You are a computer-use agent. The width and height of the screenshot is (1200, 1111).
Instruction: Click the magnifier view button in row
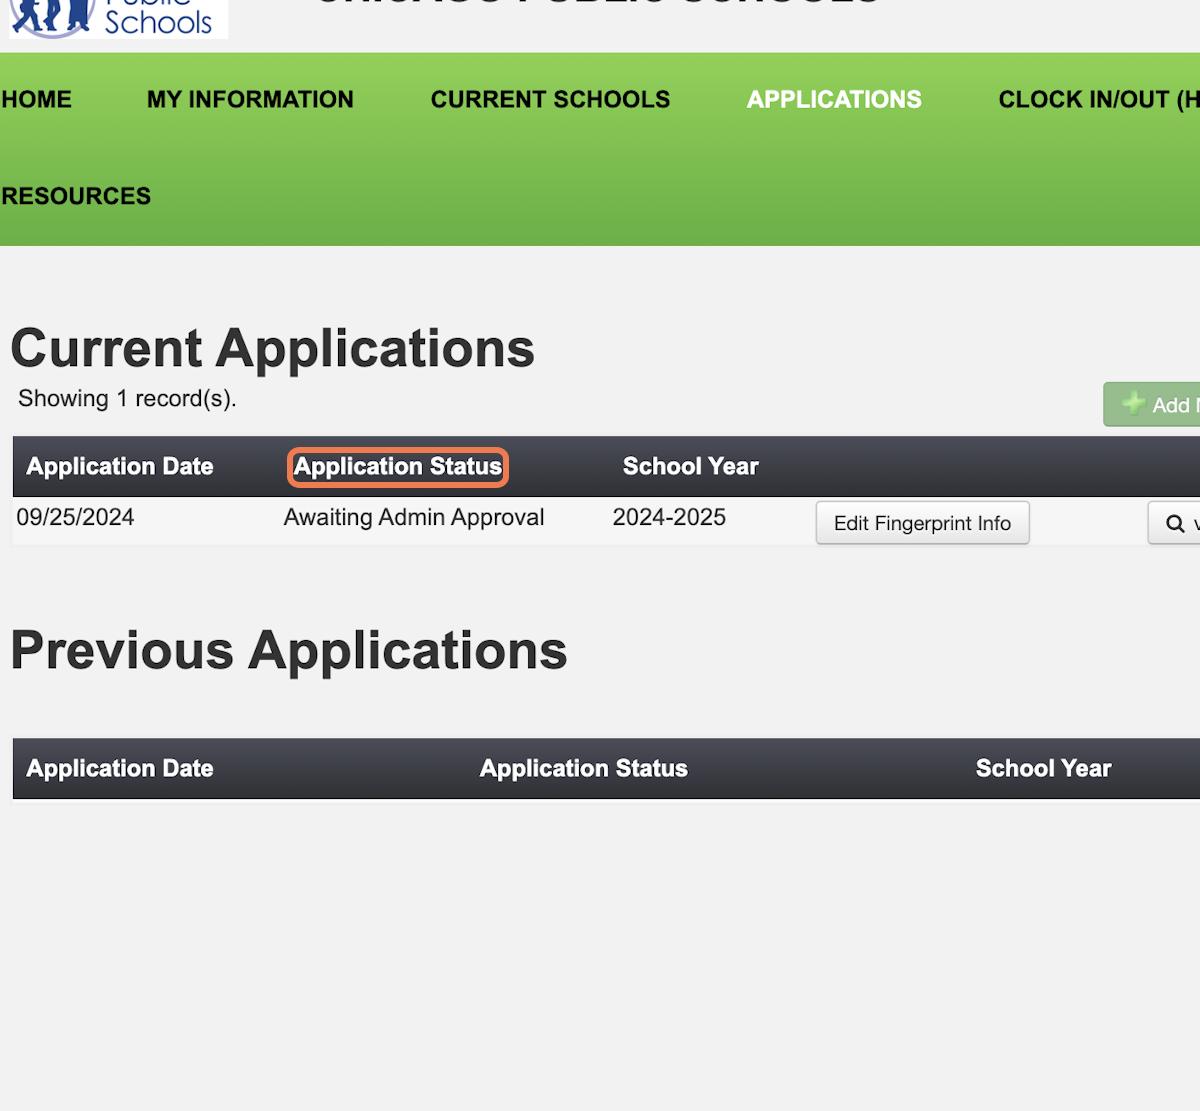click(1174, 523)
